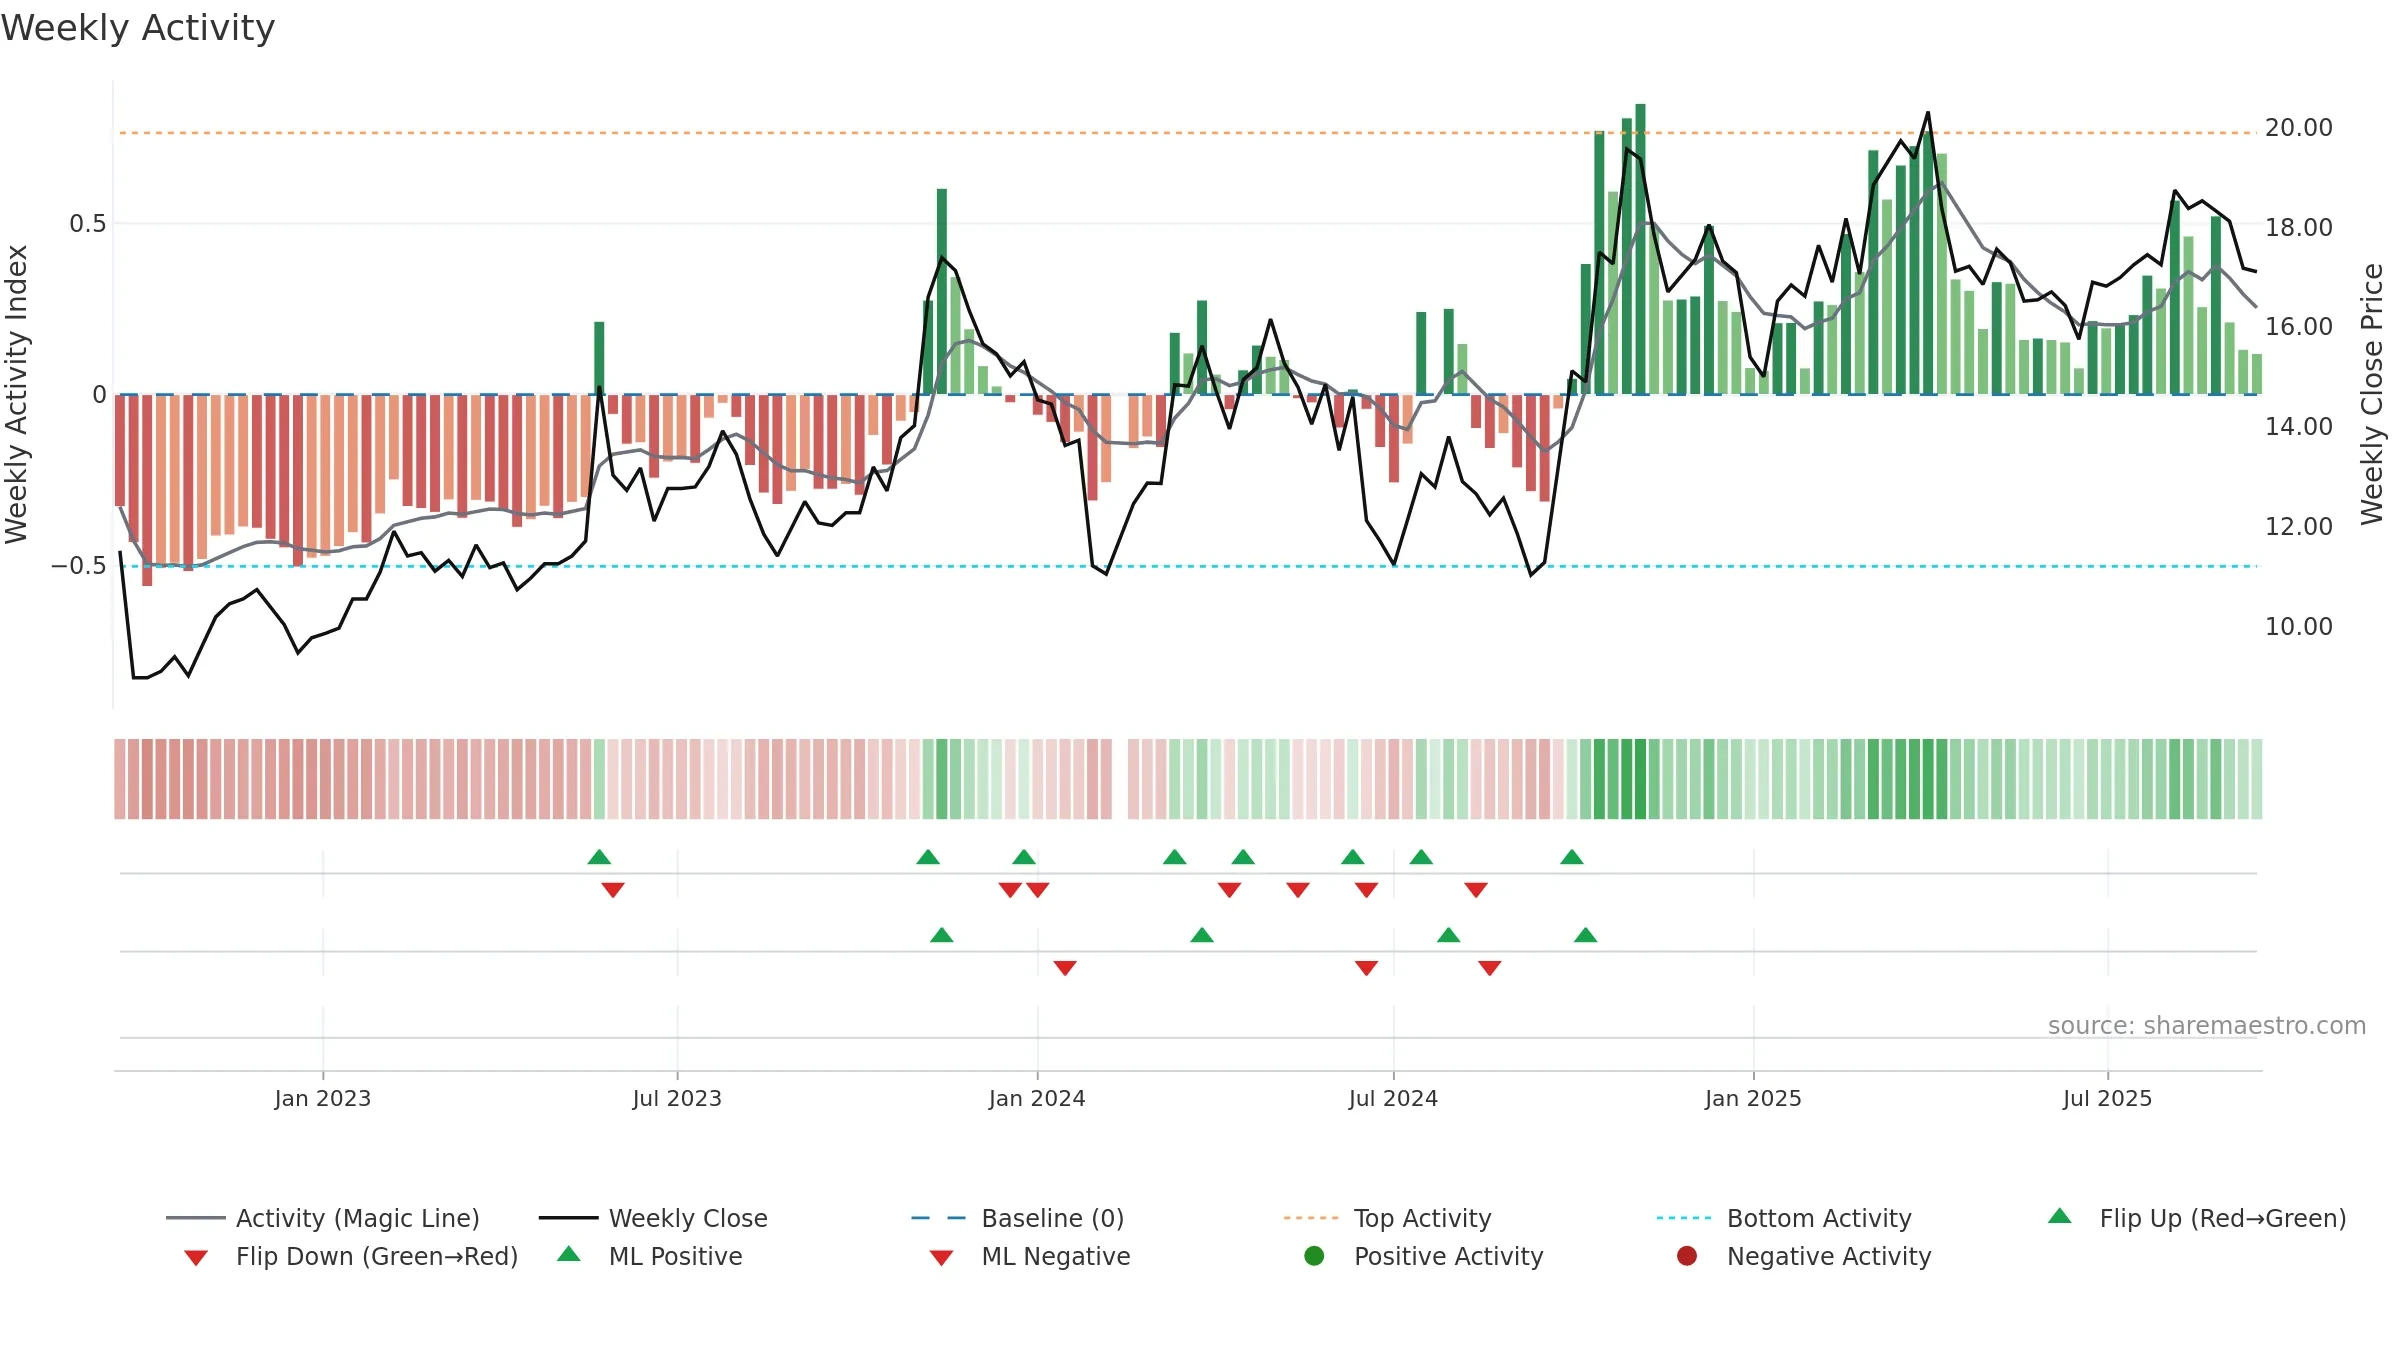This screenshot has height=1350, width=2400.
Task: Toggle Activity (Magic Line) legend entry
Action: (323, 1218)
